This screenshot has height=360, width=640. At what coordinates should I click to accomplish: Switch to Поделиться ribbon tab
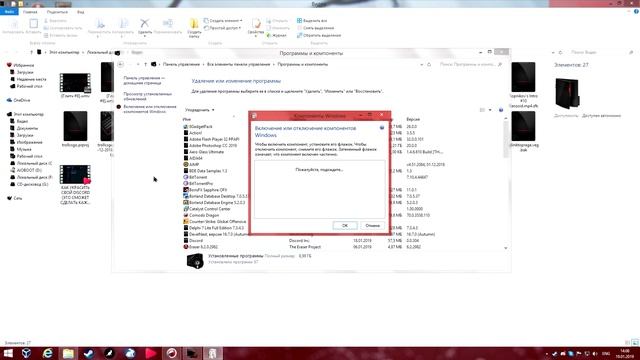tap(57, 12)
